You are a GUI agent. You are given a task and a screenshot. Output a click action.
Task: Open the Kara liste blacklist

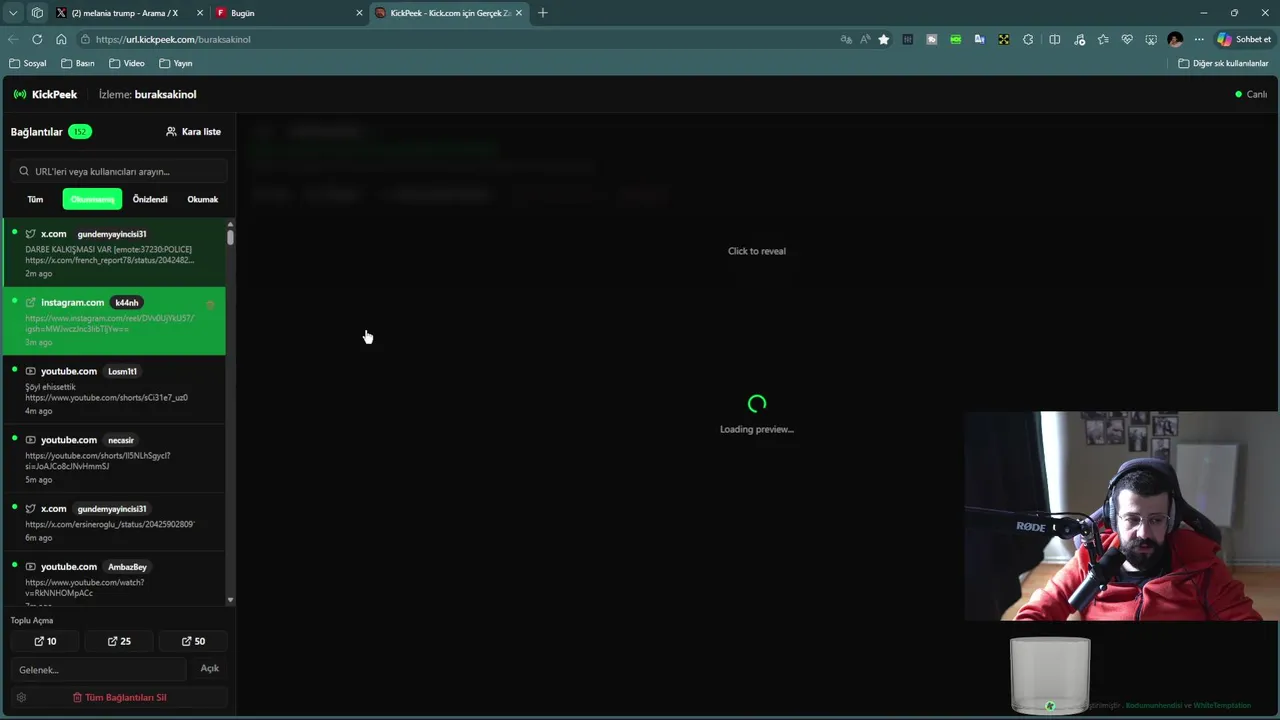click(193, 131)
